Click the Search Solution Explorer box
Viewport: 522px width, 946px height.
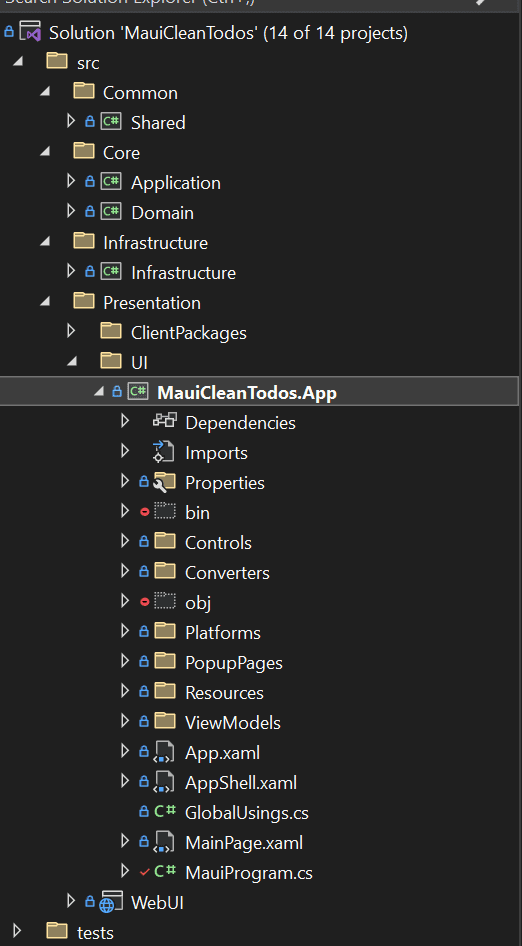241,3
